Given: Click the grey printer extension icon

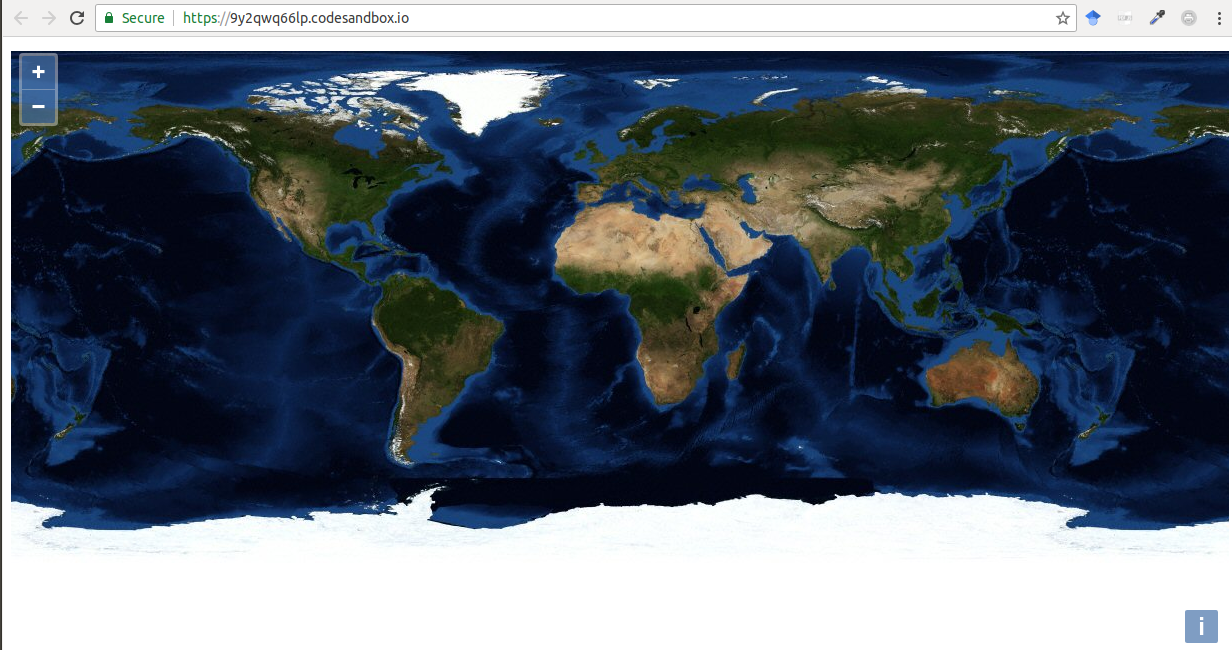Looking at the screenshot, I should [x=1125, y=18].
